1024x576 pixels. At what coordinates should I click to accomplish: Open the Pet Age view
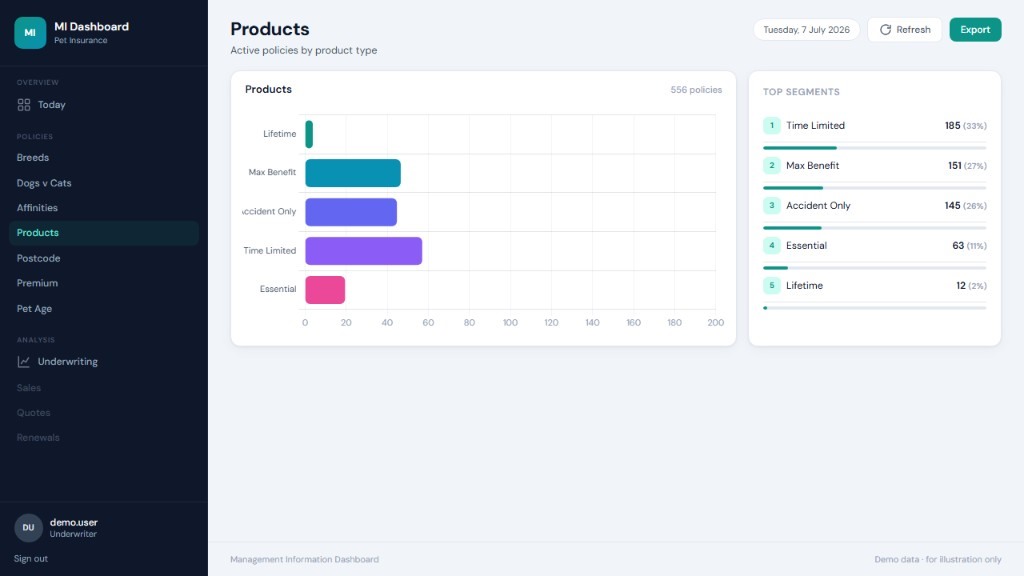[x=104, y=308]
